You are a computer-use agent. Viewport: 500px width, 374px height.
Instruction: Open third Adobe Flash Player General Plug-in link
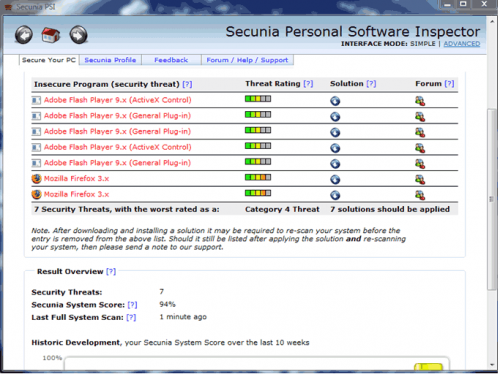[117, 163]
